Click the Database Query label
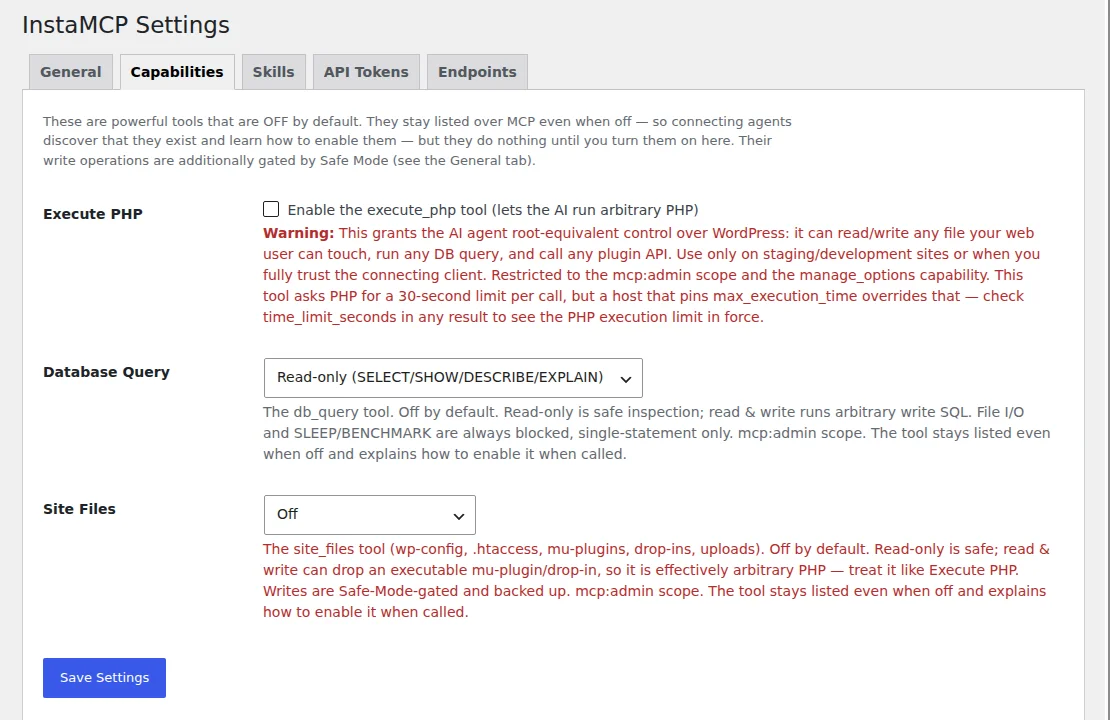The height and width of the screenshot is (720, 1110). tap(106, 372)
